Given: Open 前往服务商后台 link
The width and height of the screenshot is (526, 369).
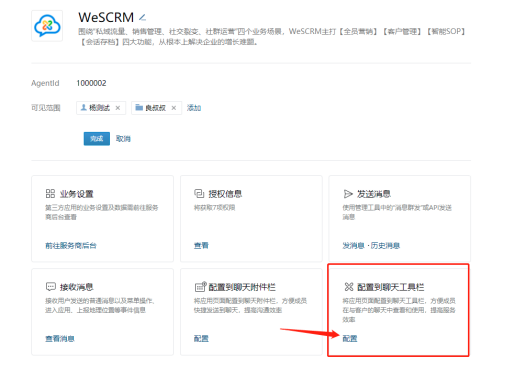Looking at the screenshot, I should click(x=71, y=246).
